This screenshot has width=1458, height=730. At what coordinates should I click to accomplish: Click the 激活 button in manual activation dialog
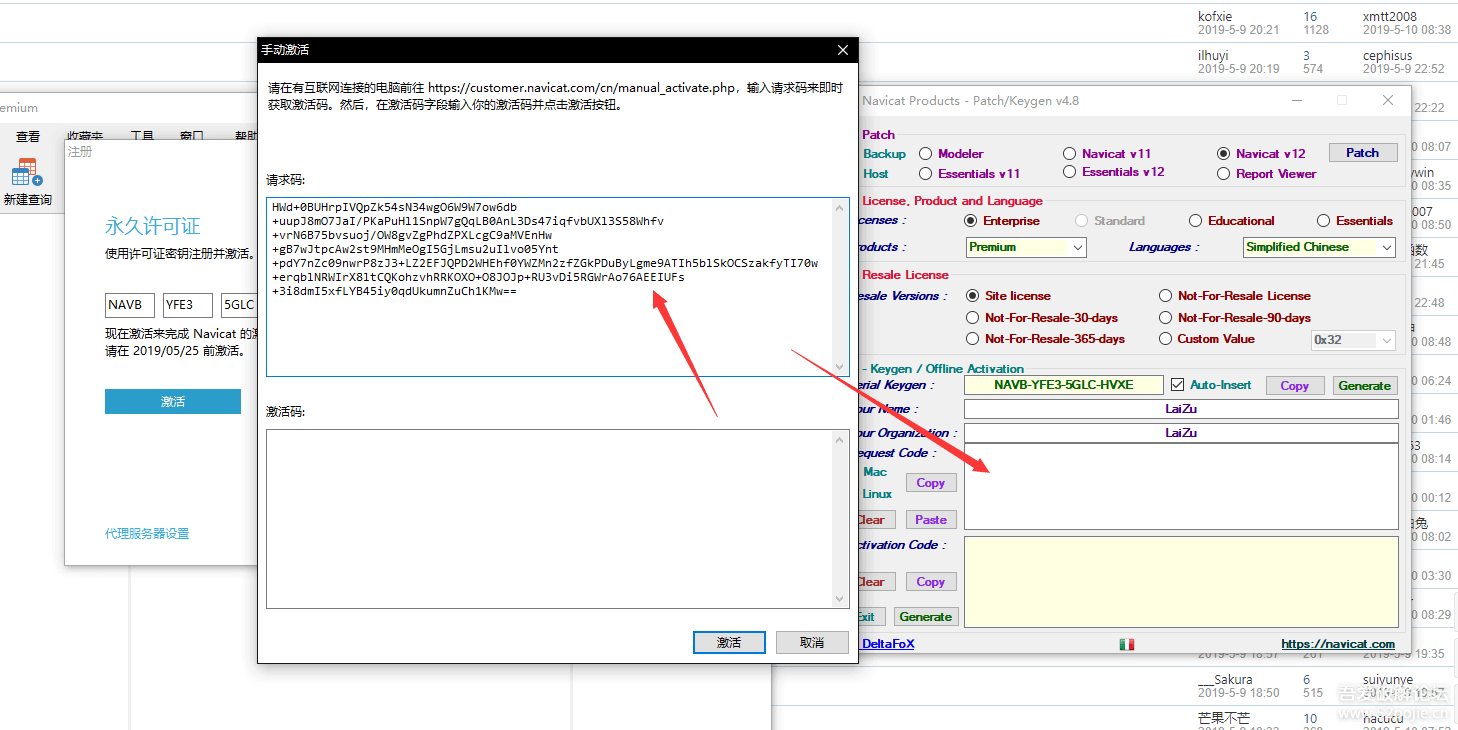pyautogui.click(x=729, y=643)
